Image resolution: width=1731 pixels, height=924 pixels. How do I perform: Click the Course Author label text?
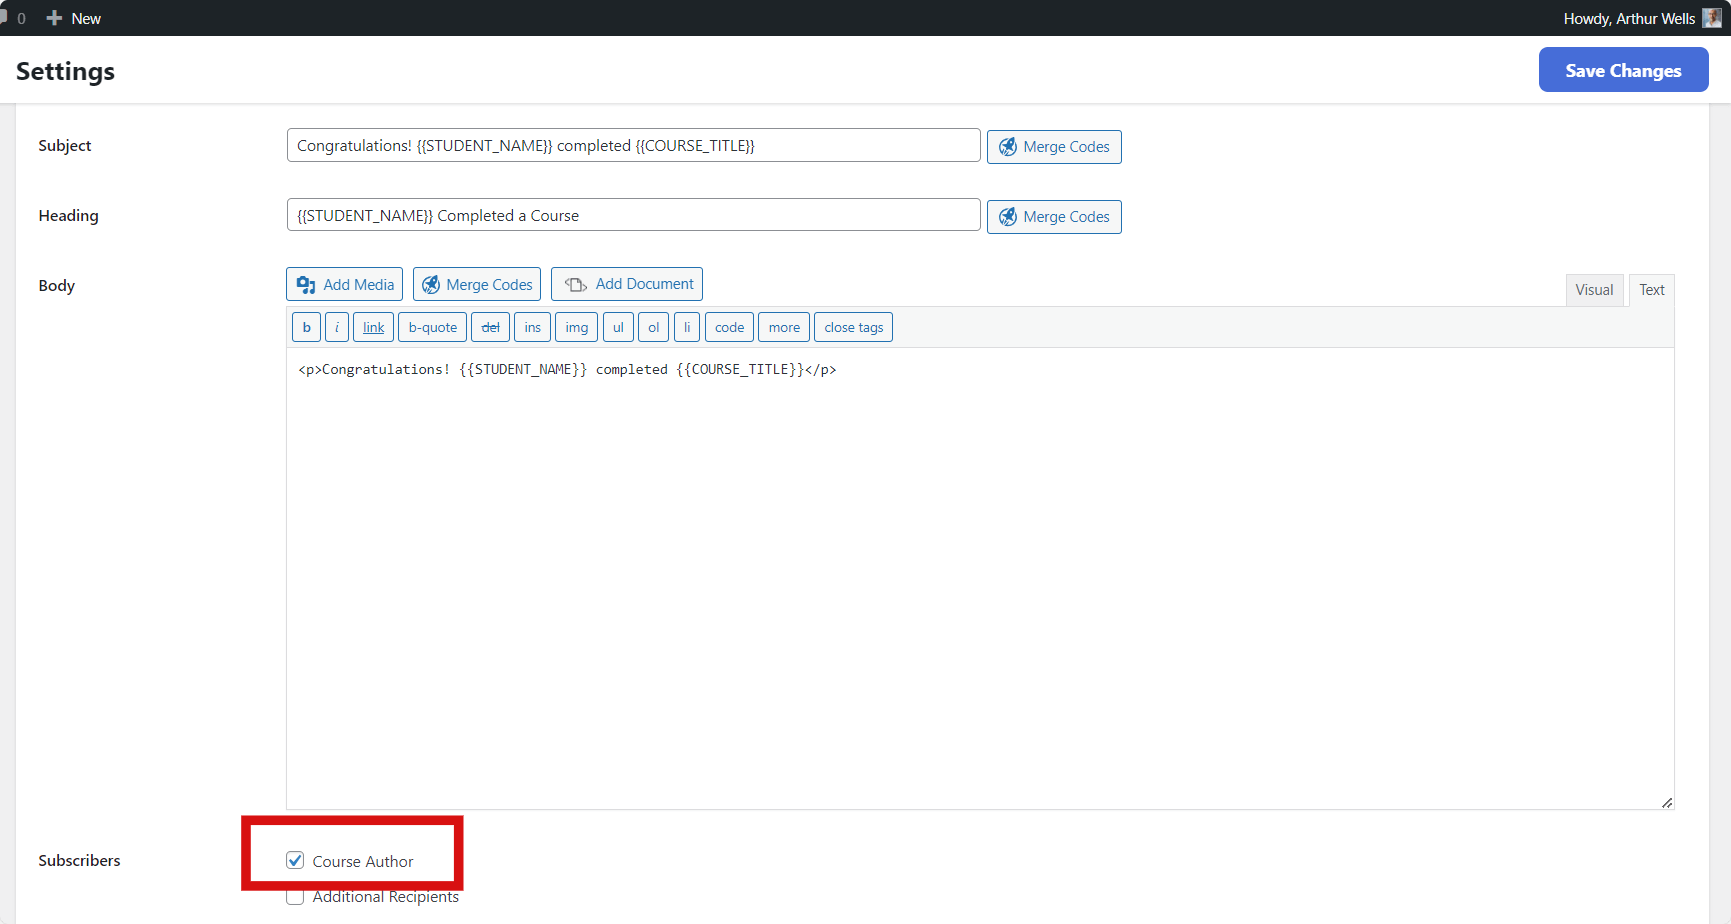(x=362, y=861)
